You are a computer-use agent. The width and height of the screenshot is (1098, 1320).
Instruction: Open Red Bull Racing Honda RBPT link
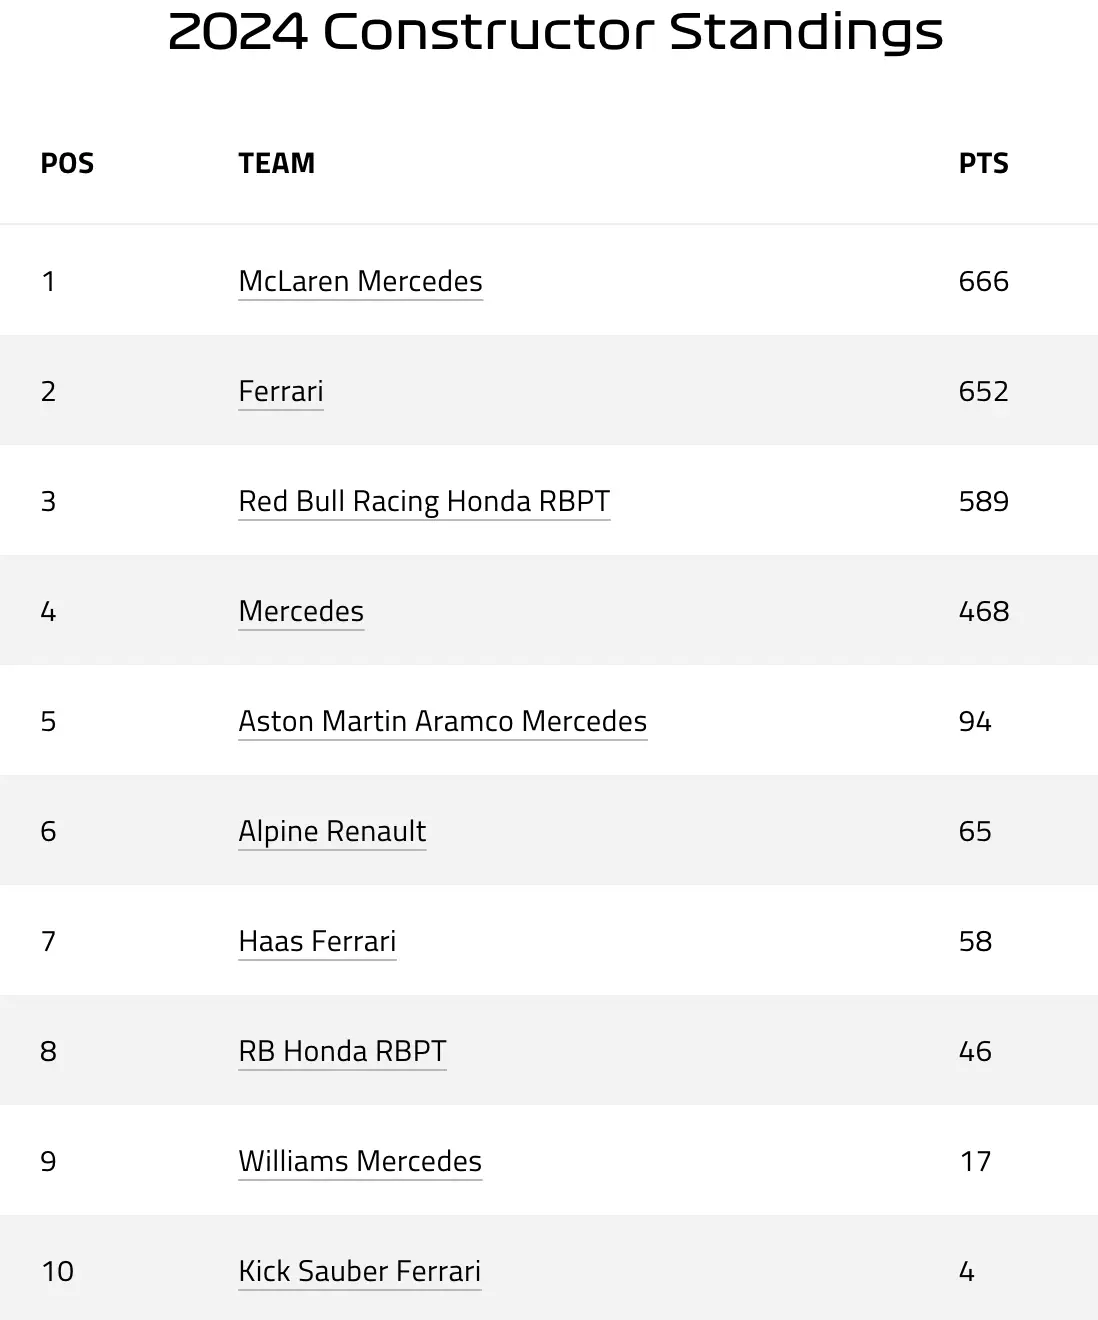point(424,501)
